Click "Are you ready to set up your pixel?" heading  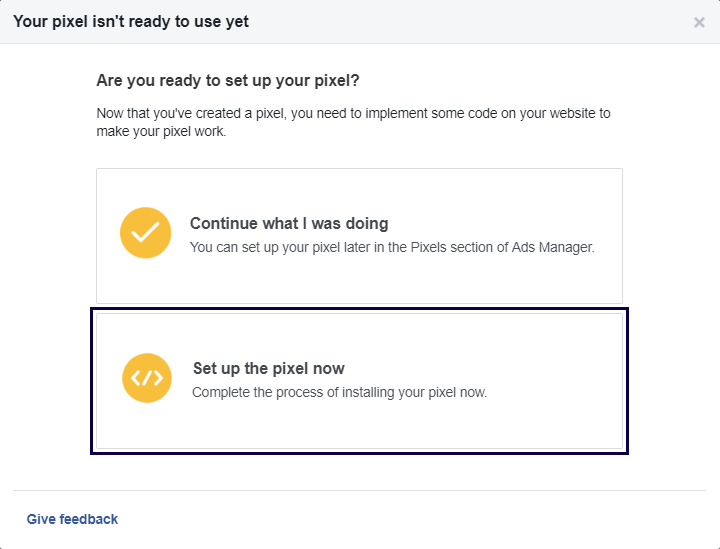(x=241, y=80)
